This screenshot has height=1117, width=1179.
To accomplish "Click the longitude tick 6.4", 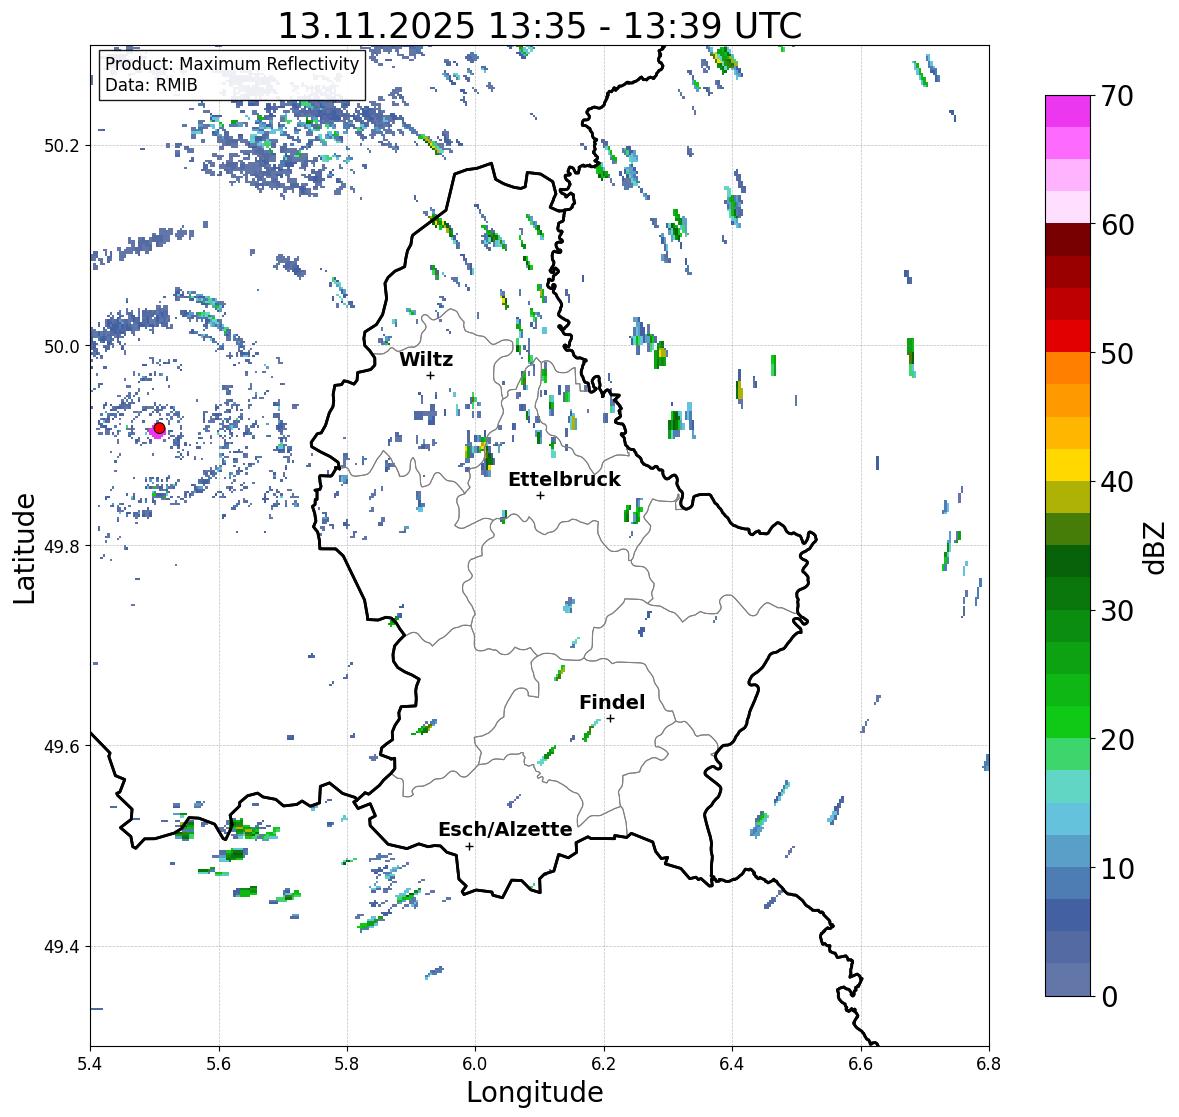I will coord(732,1064).
